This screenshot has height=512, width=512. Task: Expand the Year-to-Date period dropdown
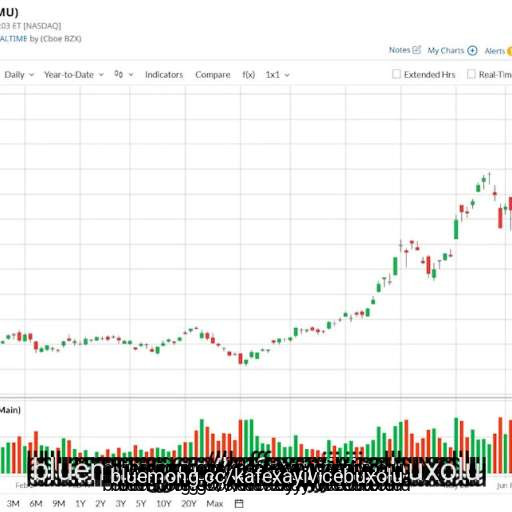74,75
